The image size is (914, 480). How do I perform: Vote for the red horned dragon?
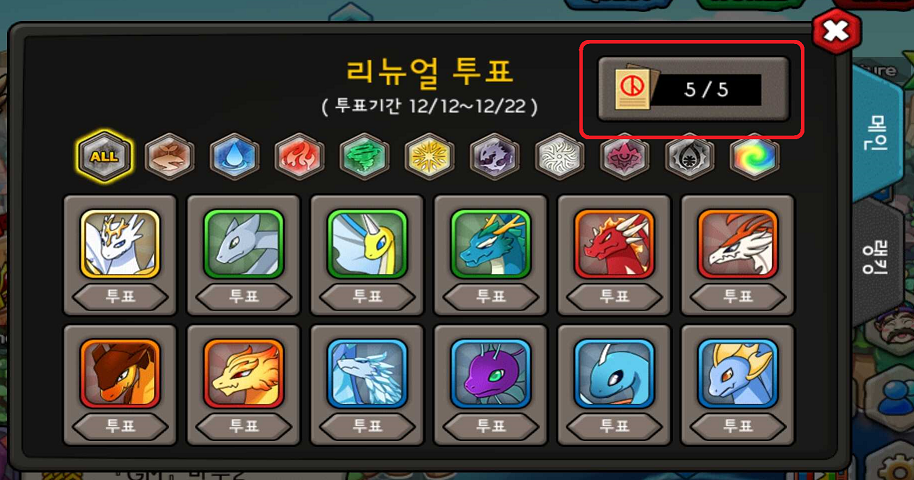click(614, 297)
